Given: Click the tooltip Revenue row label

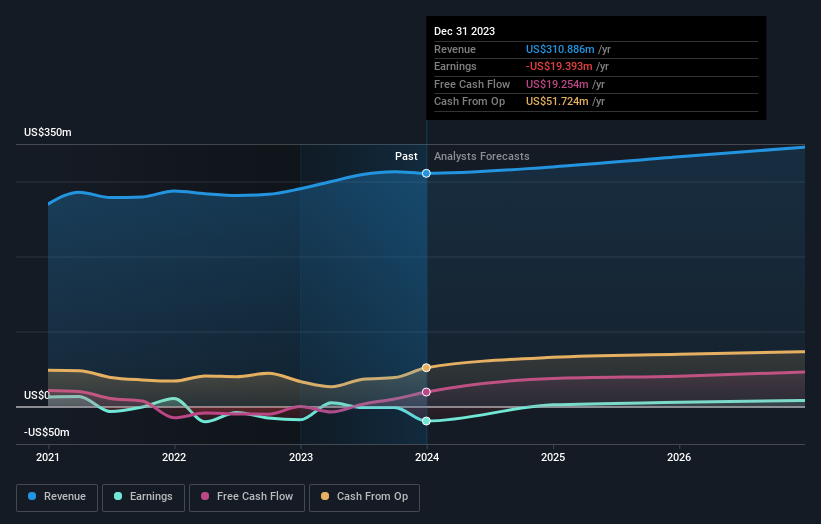Looking at the screenshot, I should click(x=455, y=49).
